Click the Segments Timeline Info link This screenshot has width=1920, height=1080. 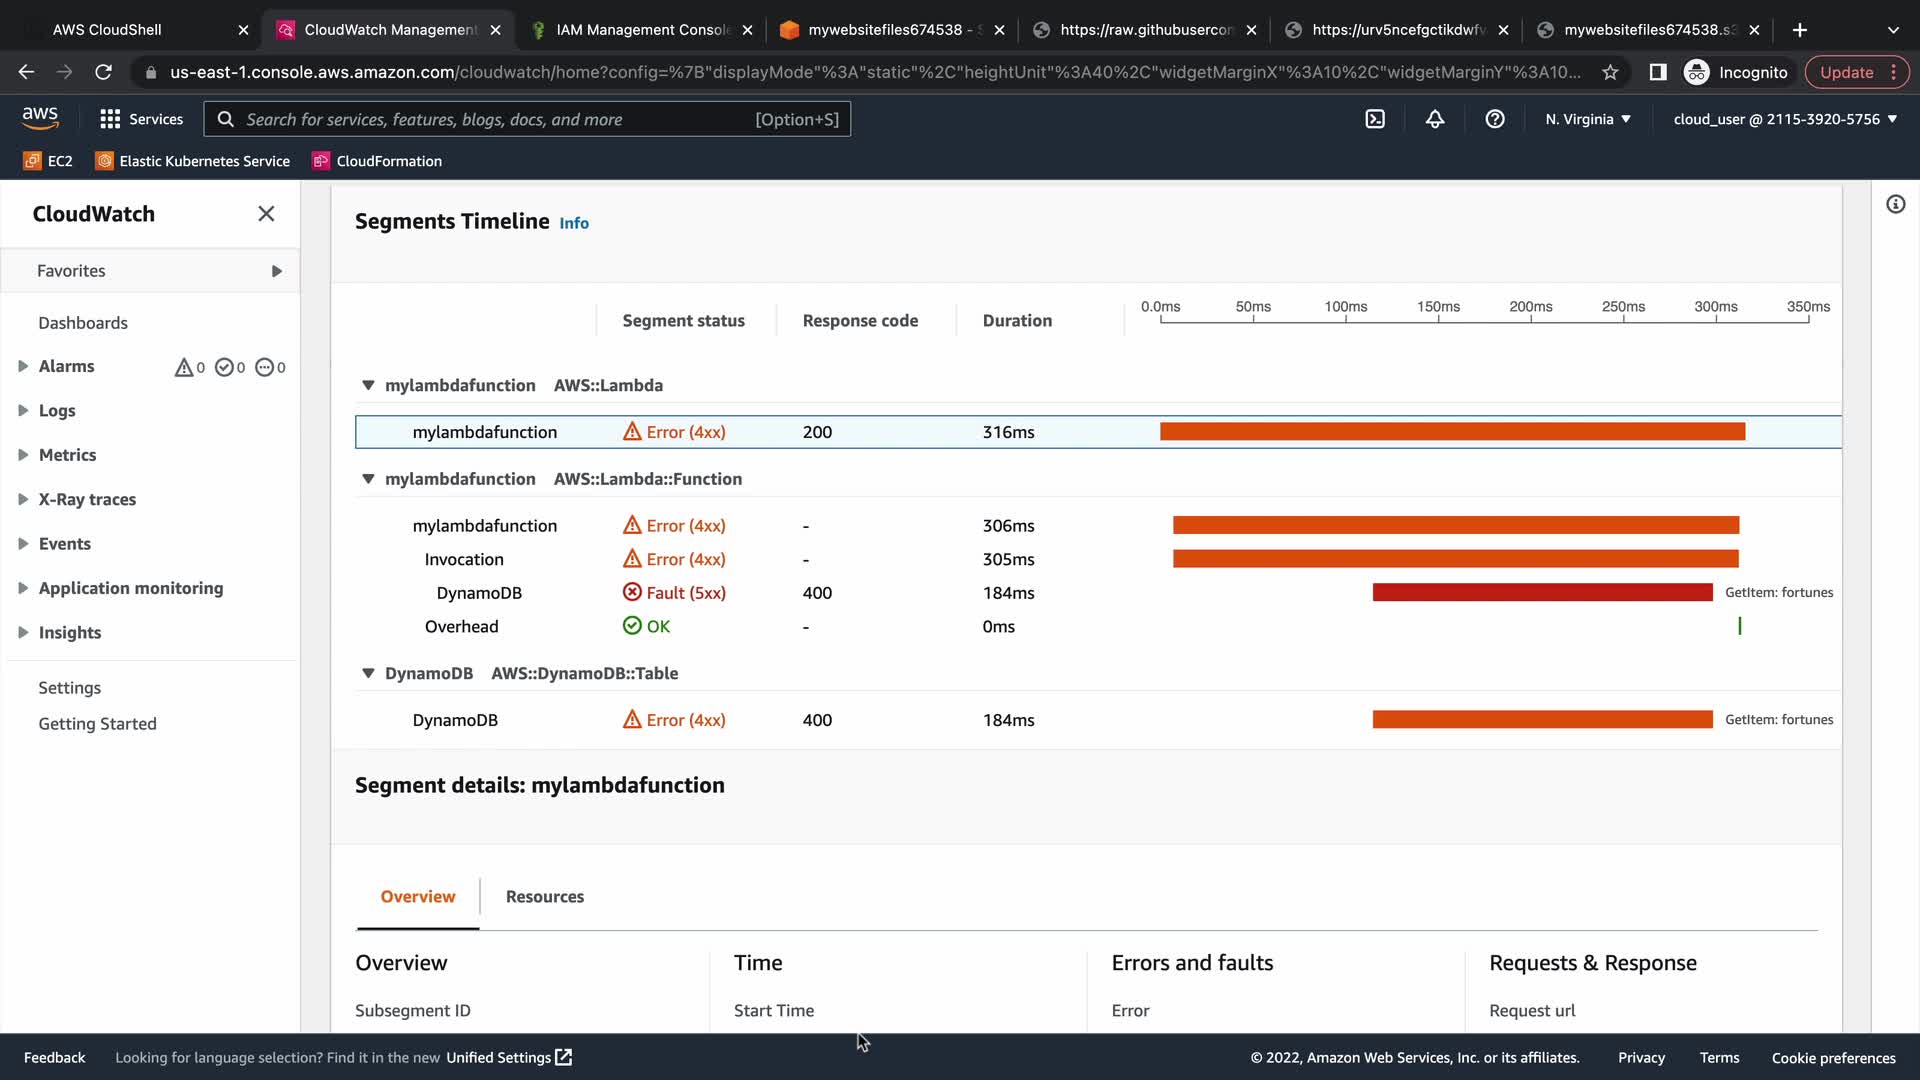[x=574, y=223]
